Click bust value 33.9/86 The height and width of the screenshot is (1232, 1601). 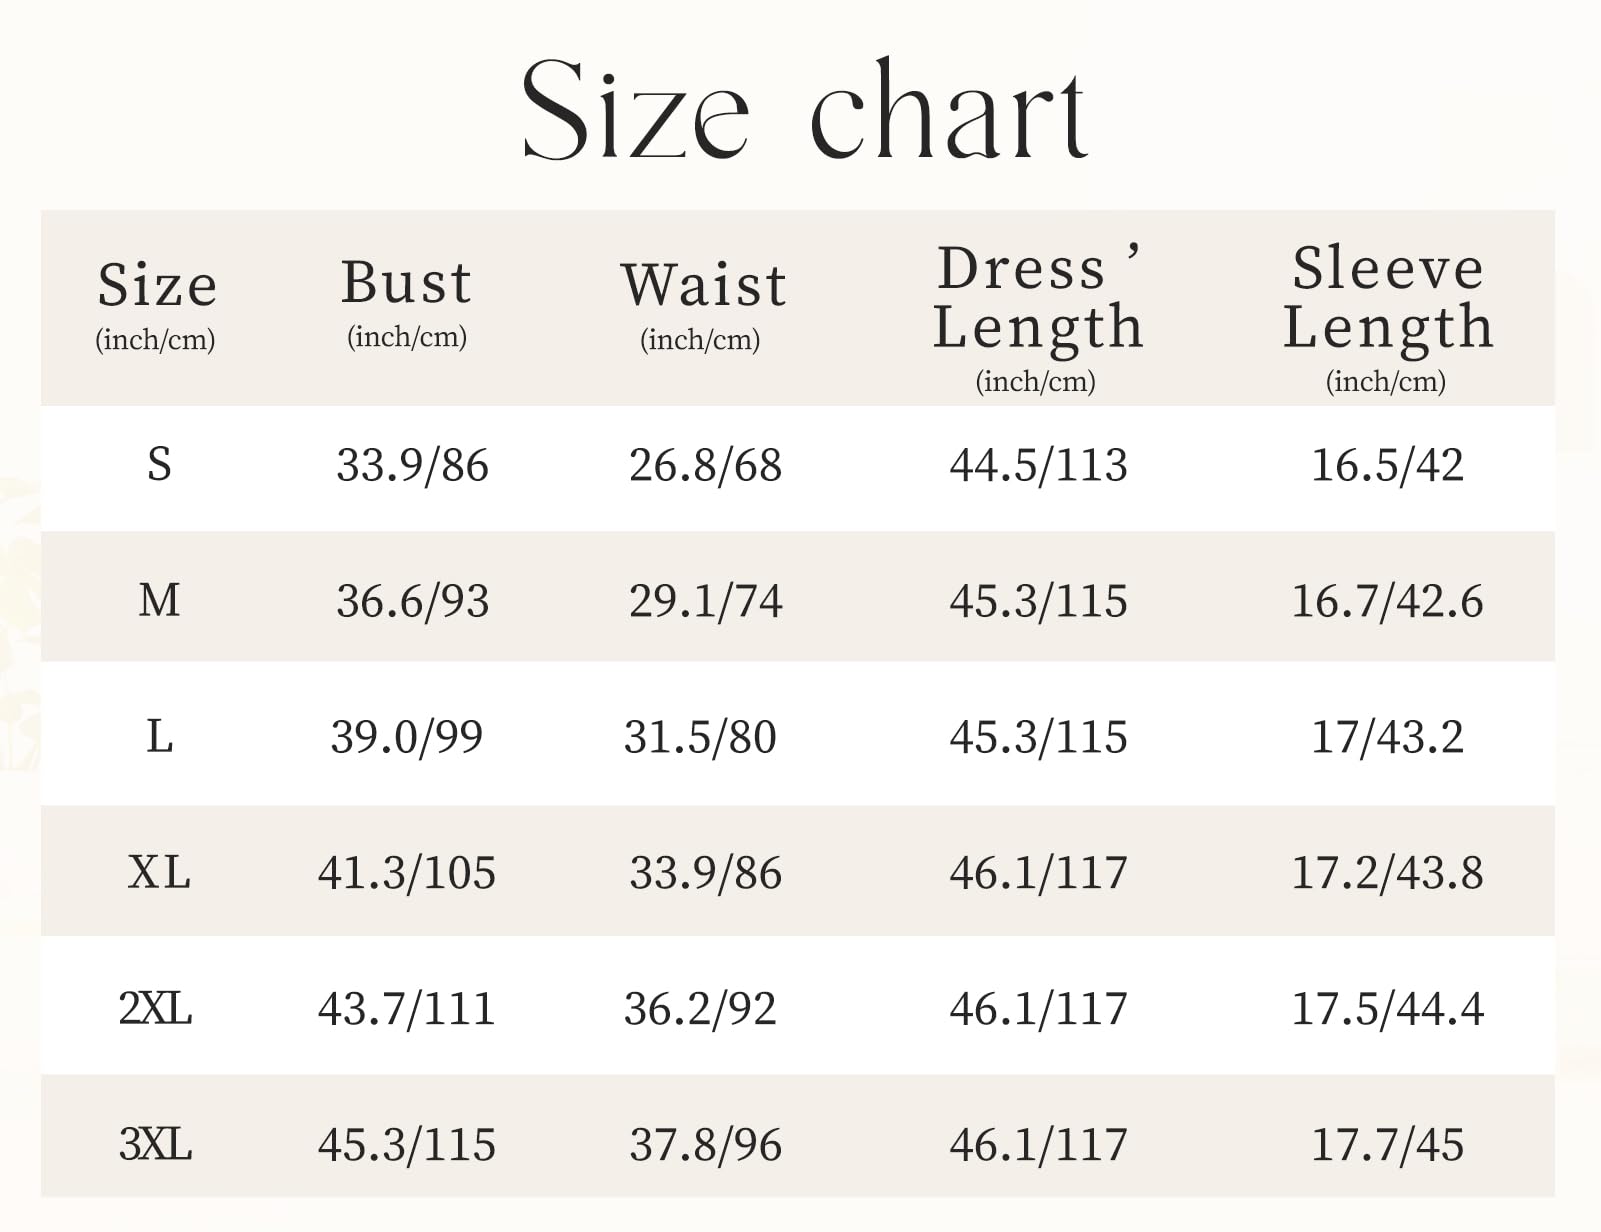(x=412, y=465)
